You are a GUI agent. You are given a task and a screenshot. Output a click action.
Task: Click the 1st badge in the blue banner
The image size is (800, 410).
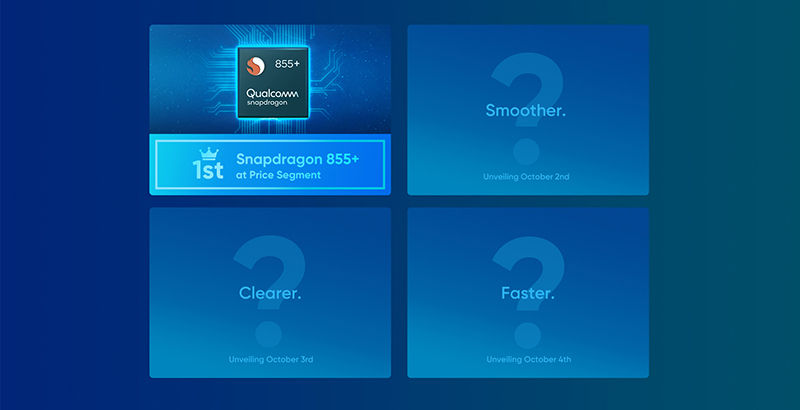click(x=209, y=168)
